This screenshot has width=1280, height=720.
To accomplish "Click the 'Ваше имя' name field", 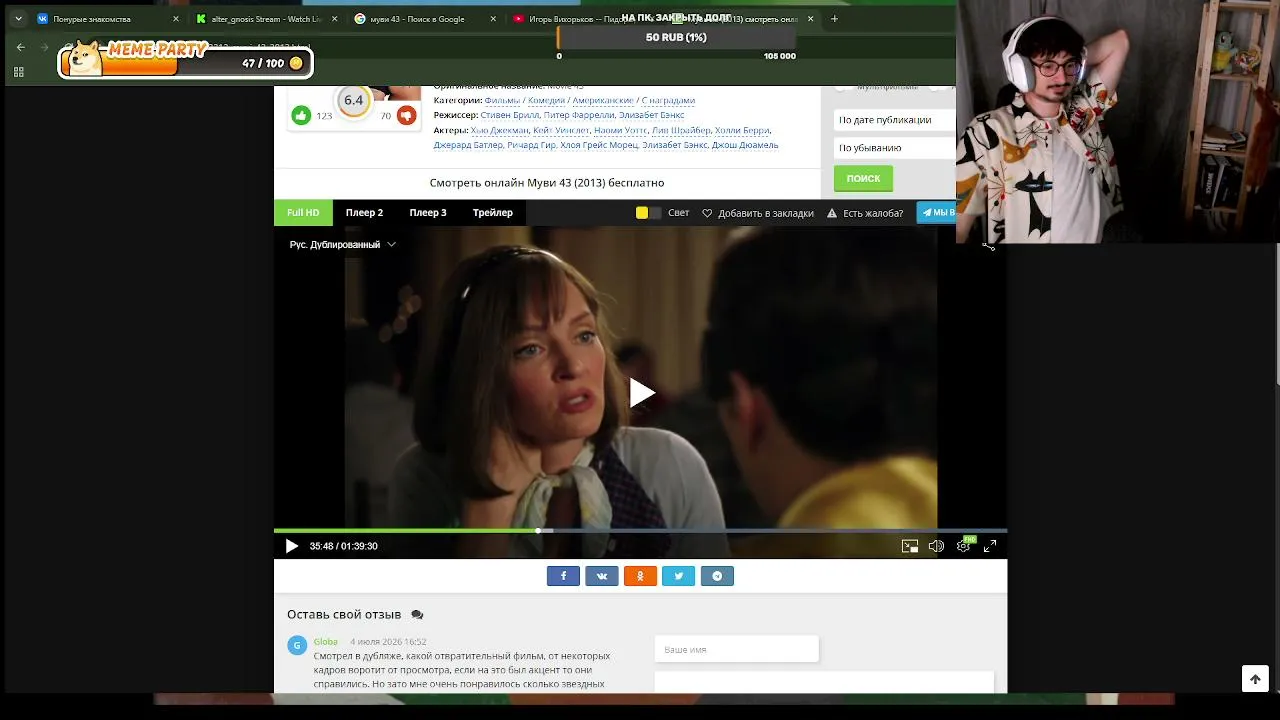I will [x=736, y=650].
